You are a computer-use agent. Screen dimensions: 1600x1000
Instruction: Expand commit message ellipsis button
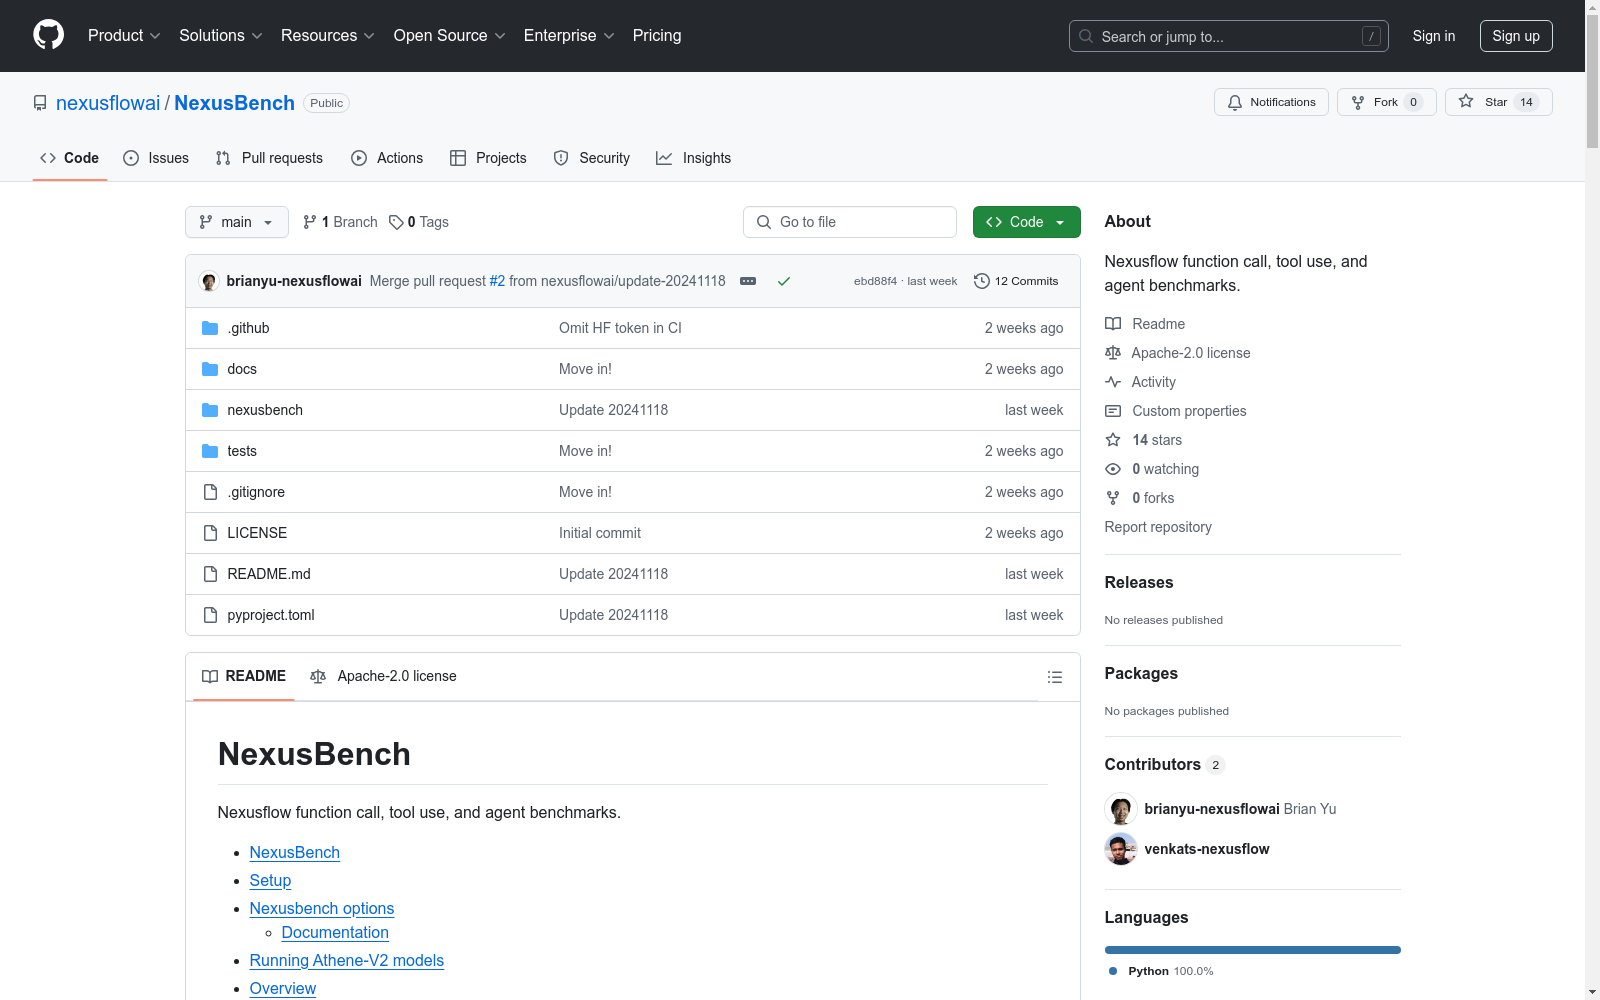tap(748, 281)
